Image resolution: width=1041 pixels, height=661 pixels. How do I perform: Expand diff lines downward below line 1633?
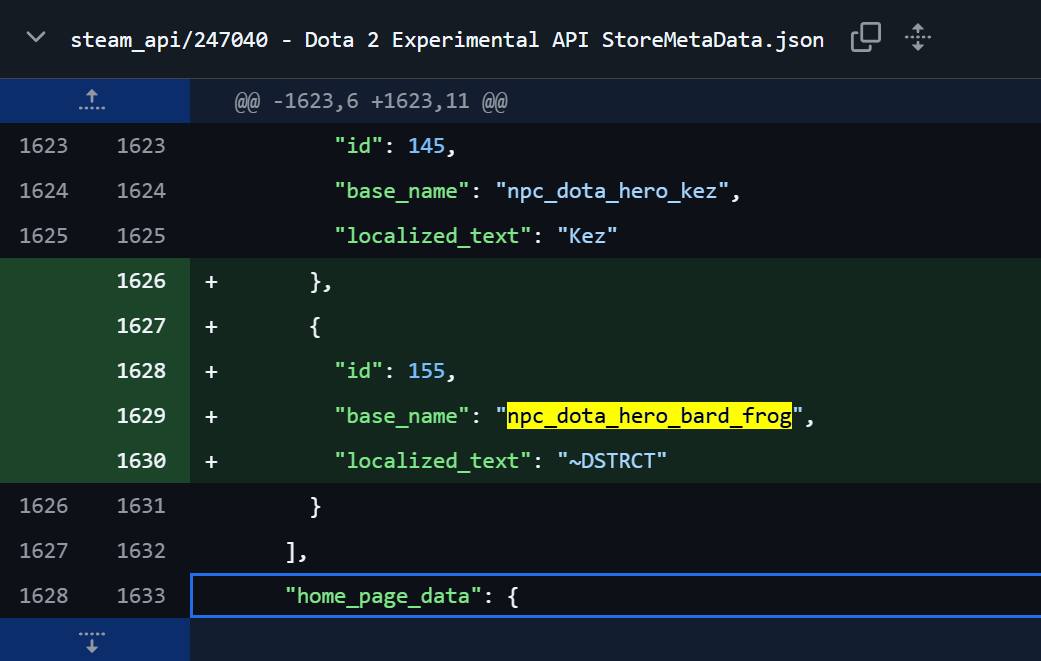pos(92,641)
